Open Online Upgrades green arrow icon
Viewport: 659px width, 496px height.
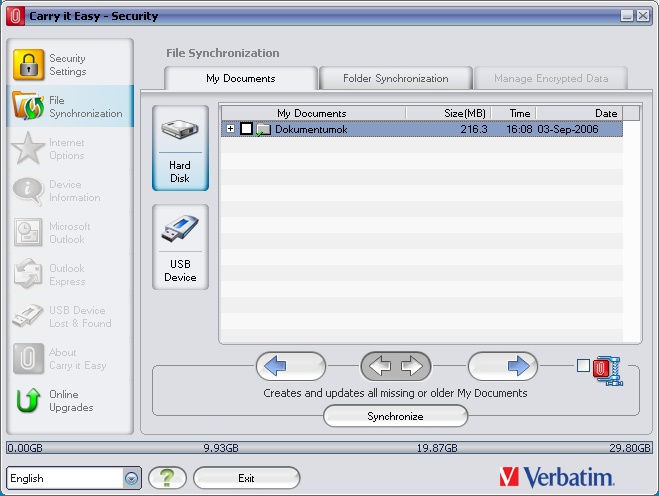tap(28, 400)
